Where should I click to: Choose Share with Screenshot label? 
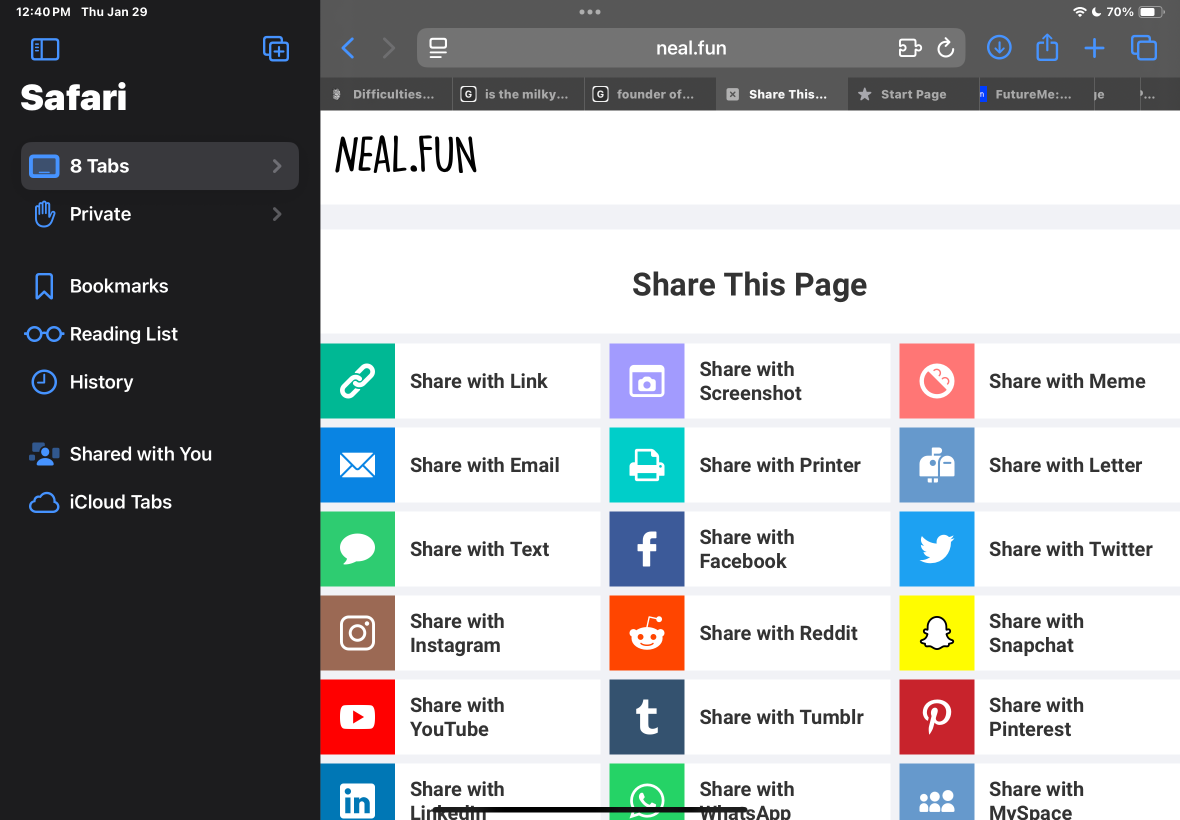coord(750,381)
